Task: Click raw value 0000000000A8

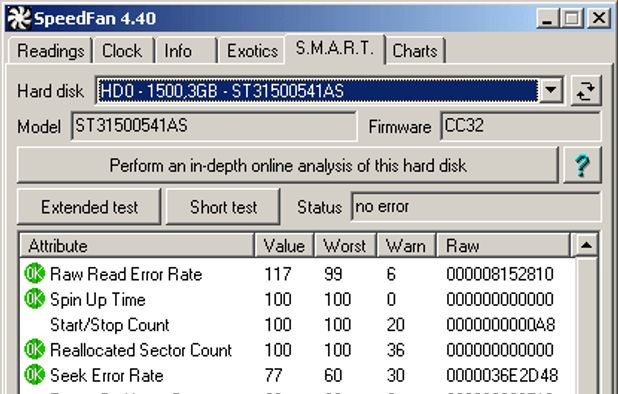Action: click(x=501, y=324)
